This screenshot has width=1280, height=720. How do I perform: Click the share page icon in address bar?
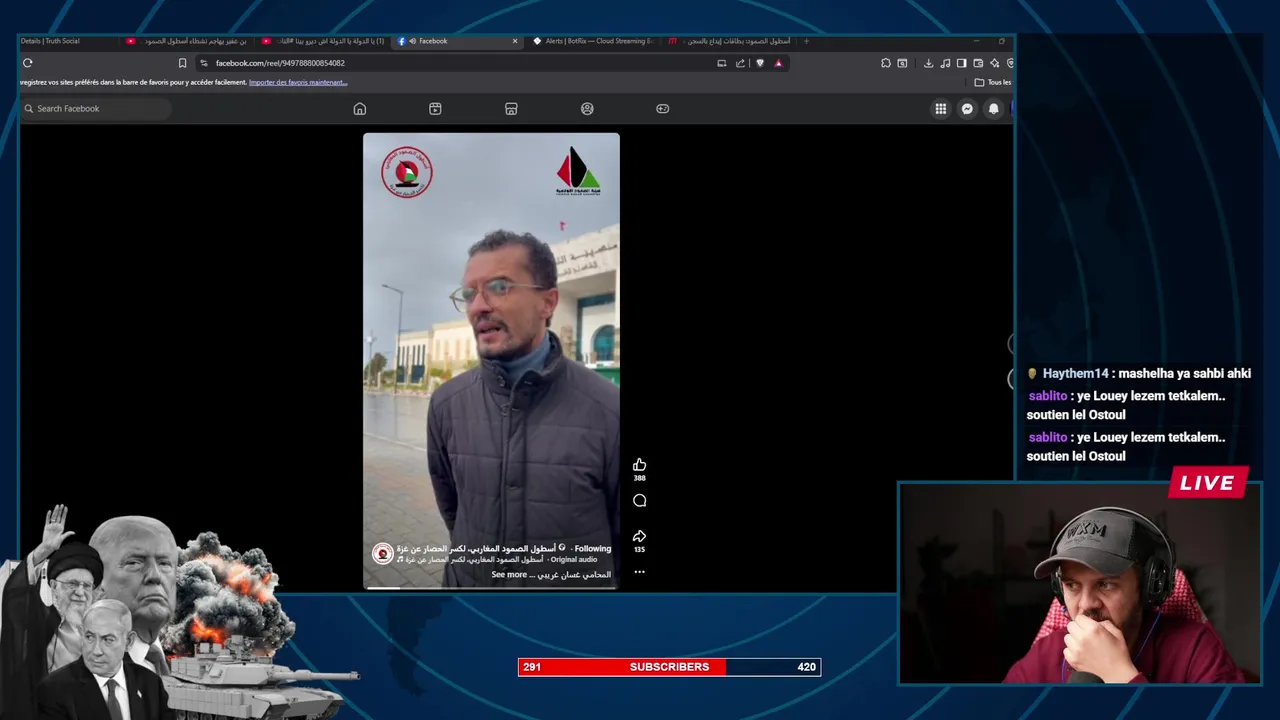740,63
